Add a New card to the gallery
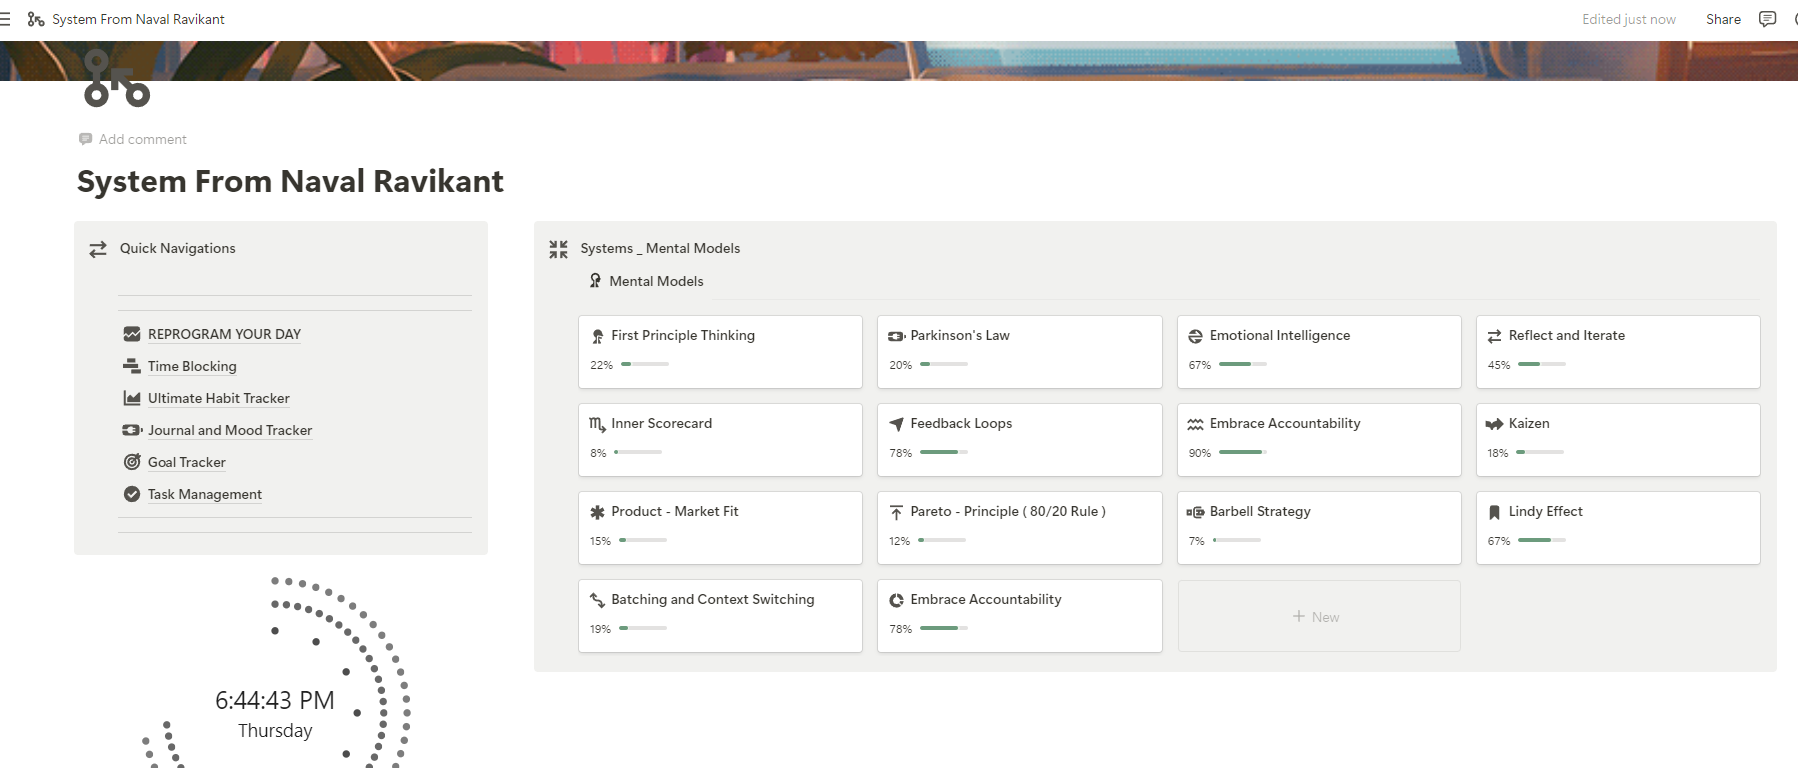Image resolution: width=1798 pixels, height=768 pixels. [1318, 617]
